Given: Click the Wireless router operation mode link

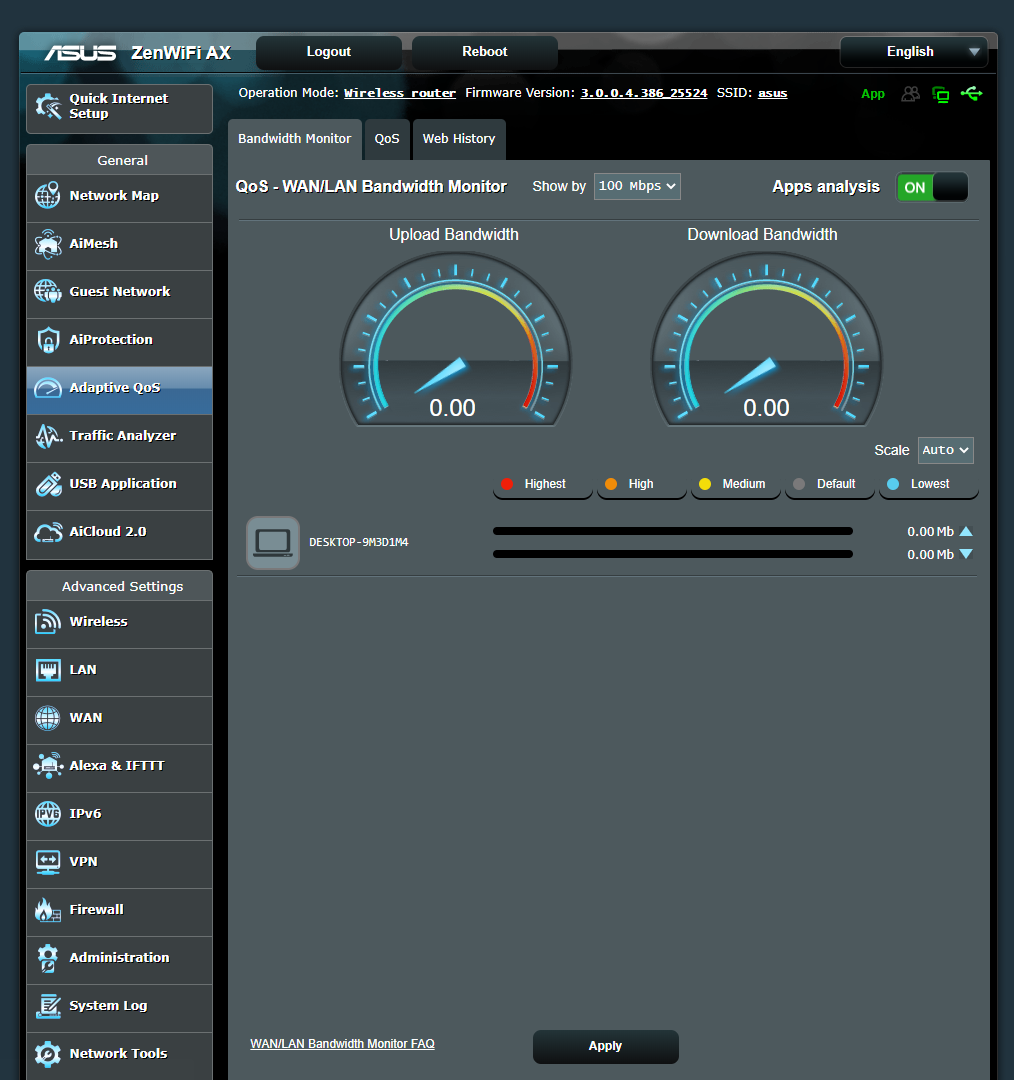Looking at the screenshot, I should tap(400, 93).
